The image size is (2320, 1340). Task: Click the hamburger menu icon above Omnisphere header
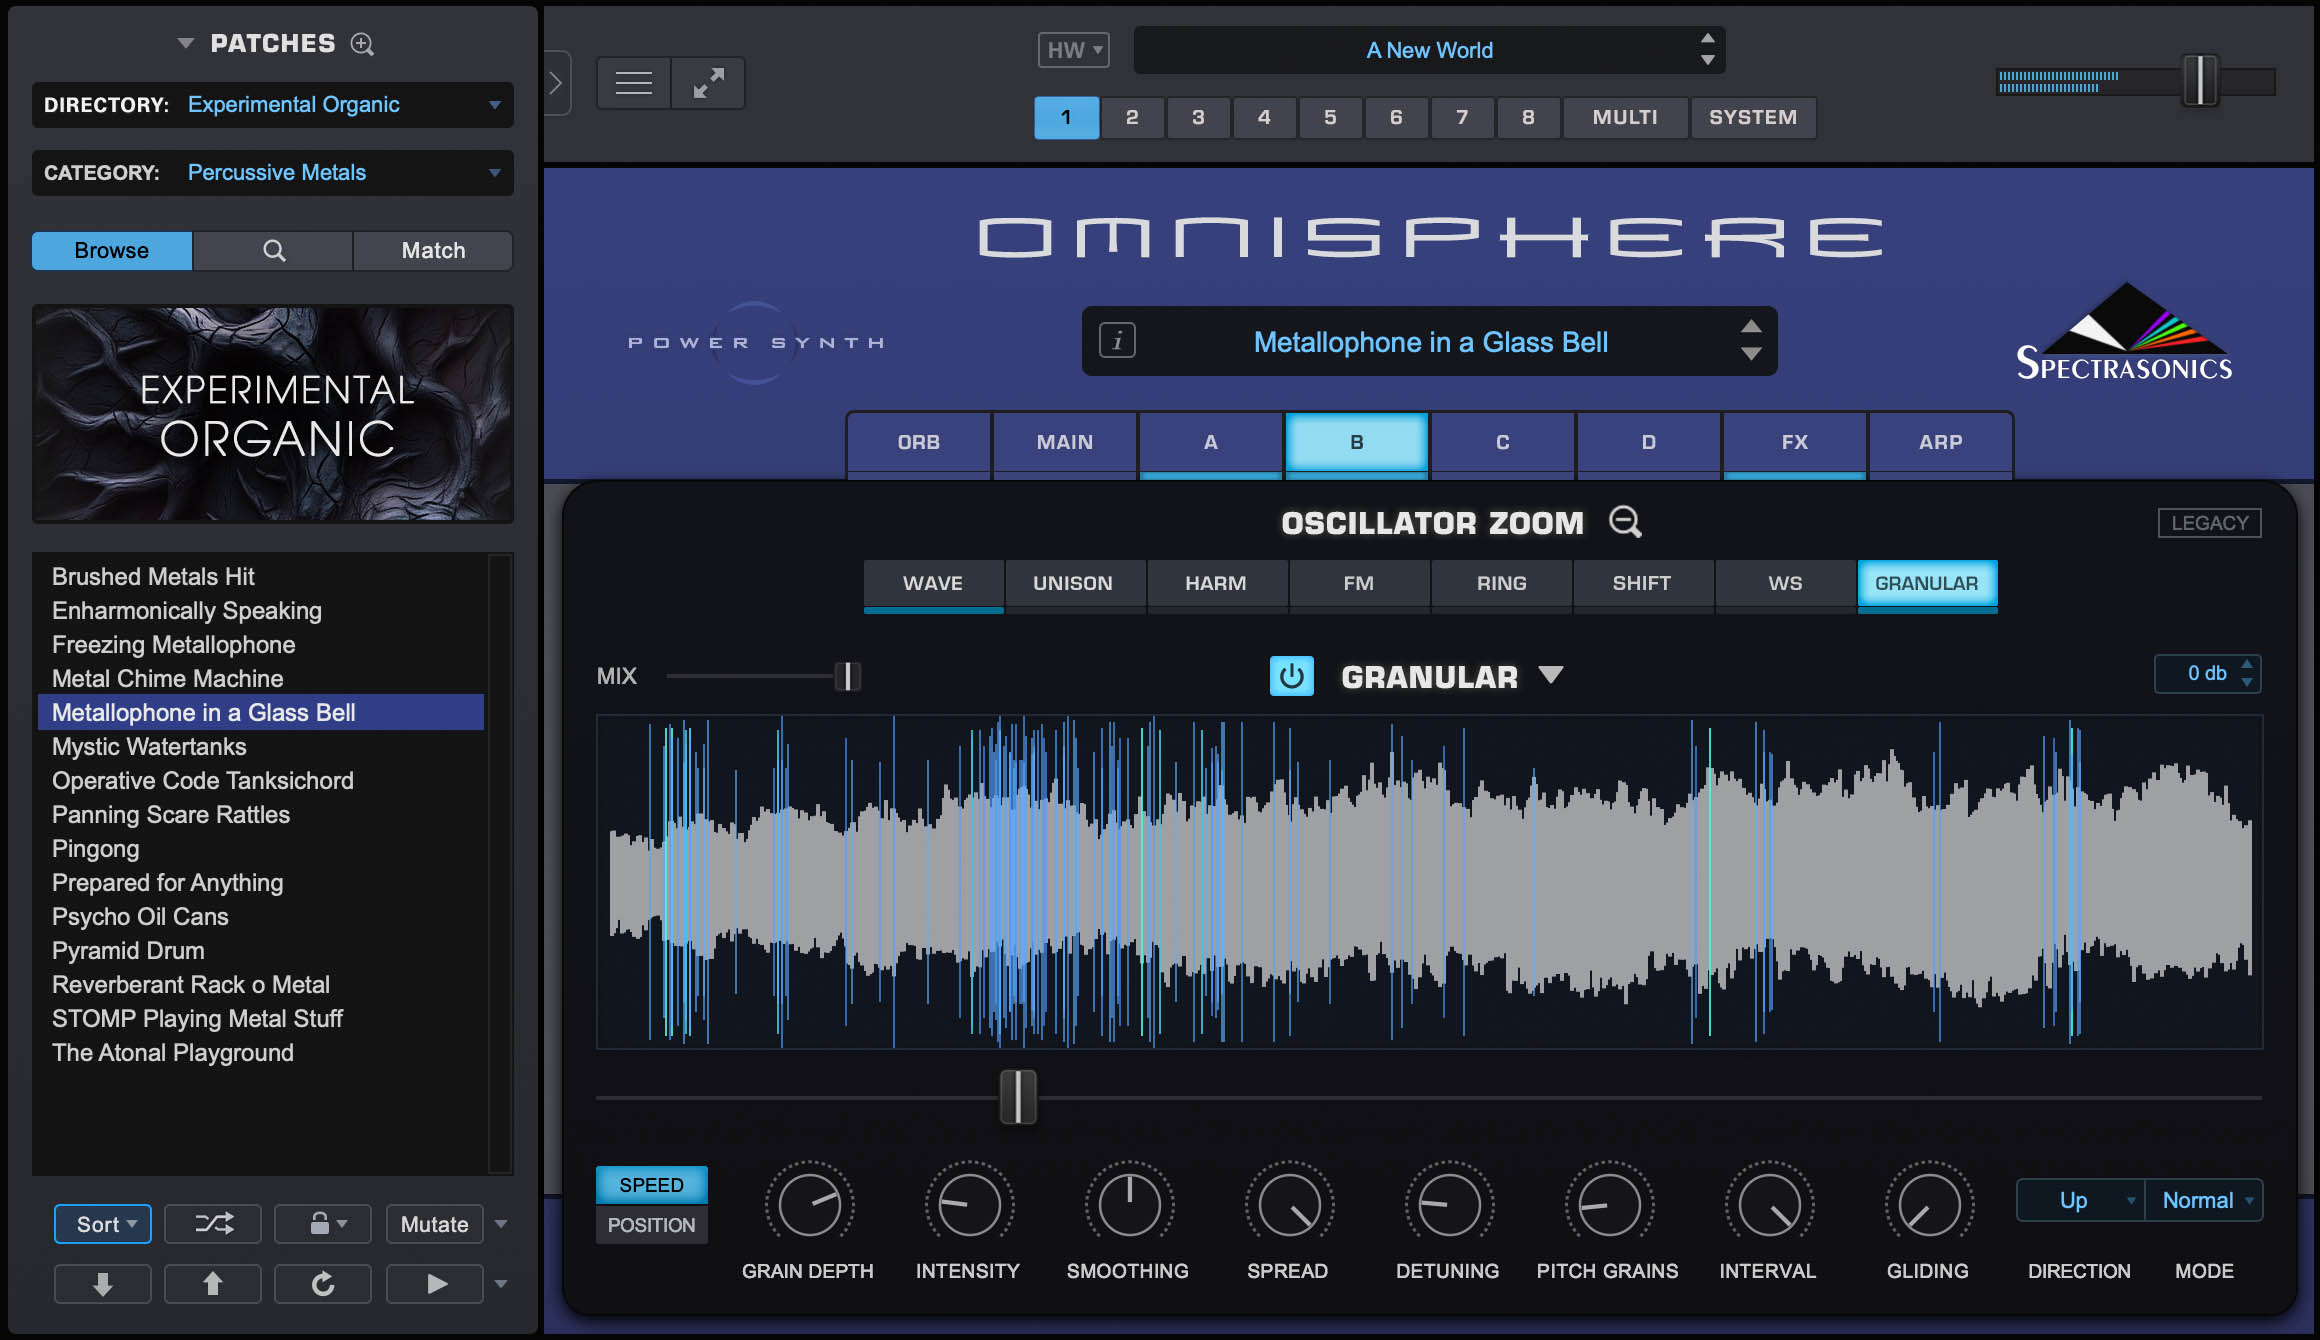633,82
